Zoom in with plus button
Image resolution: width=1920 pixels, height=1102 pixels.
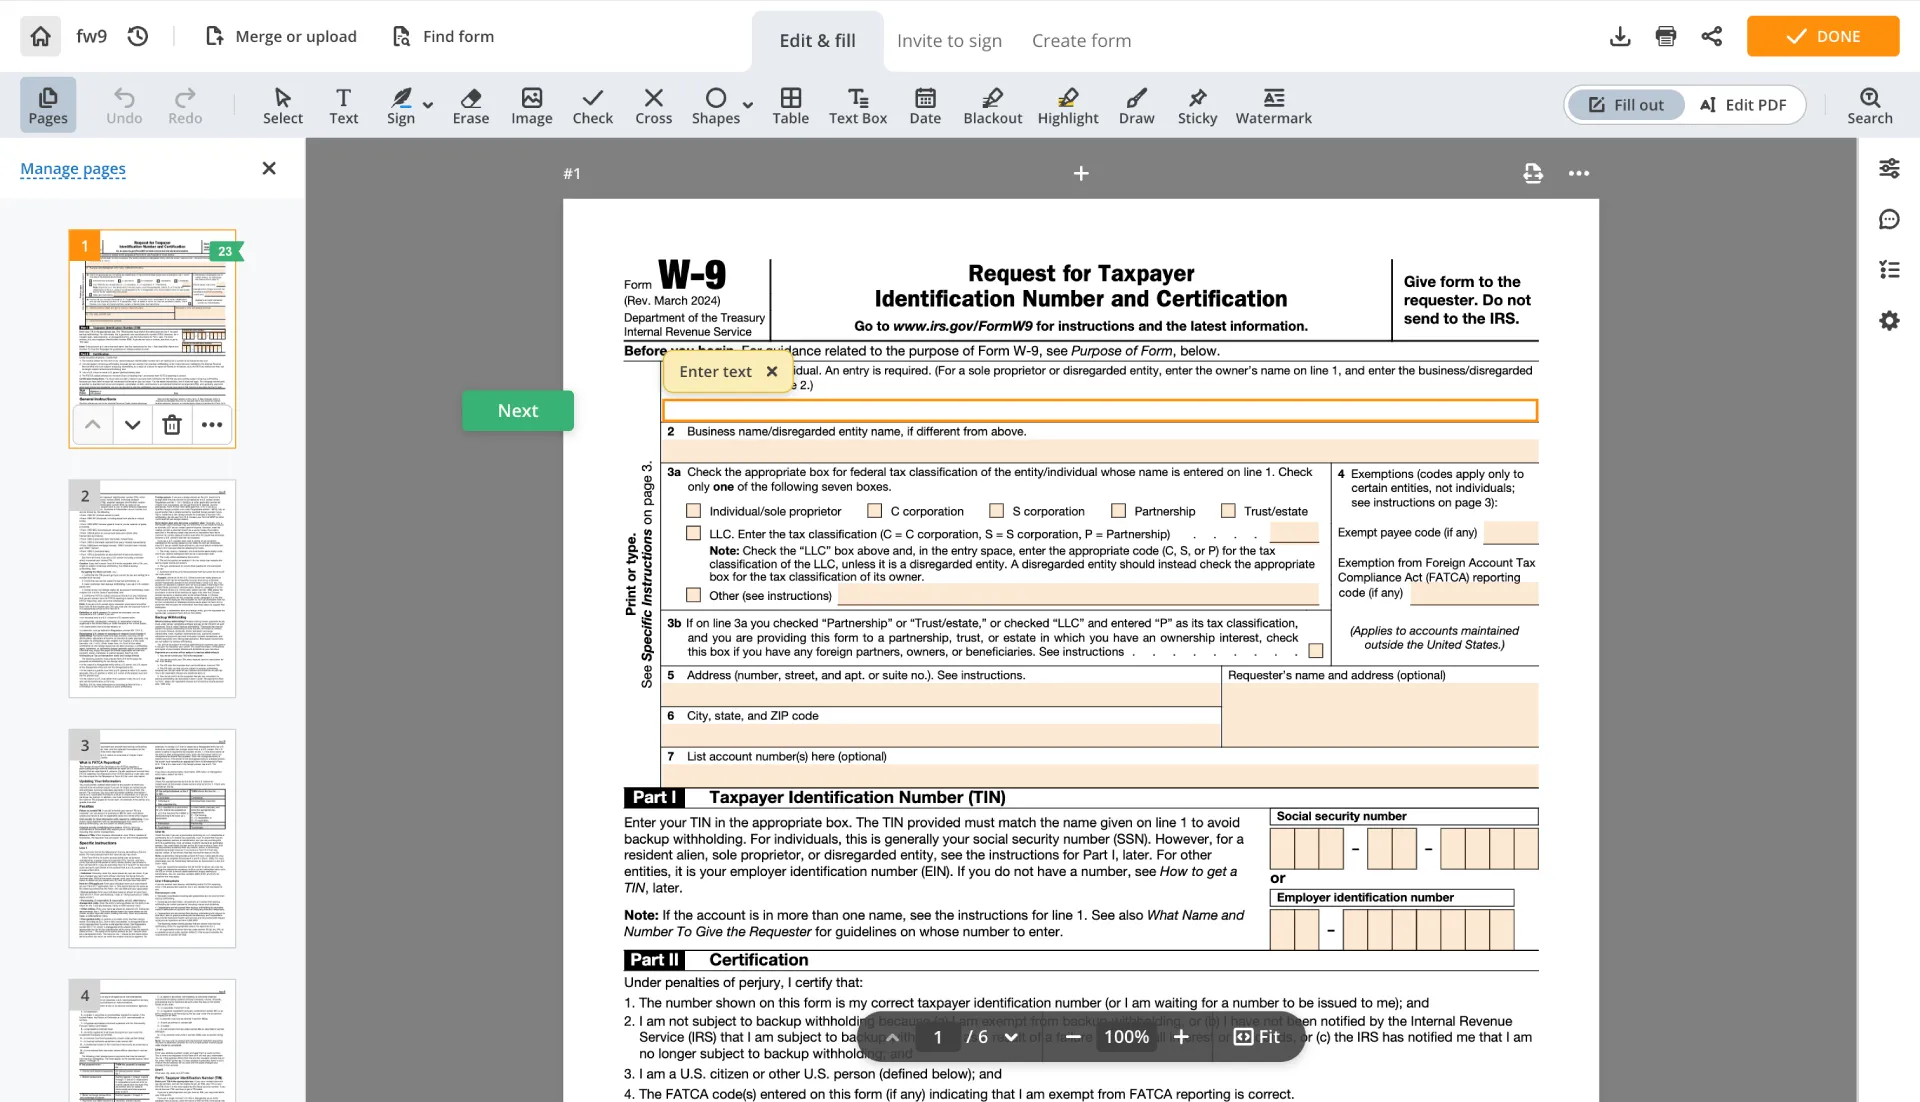point(1181,1037)
